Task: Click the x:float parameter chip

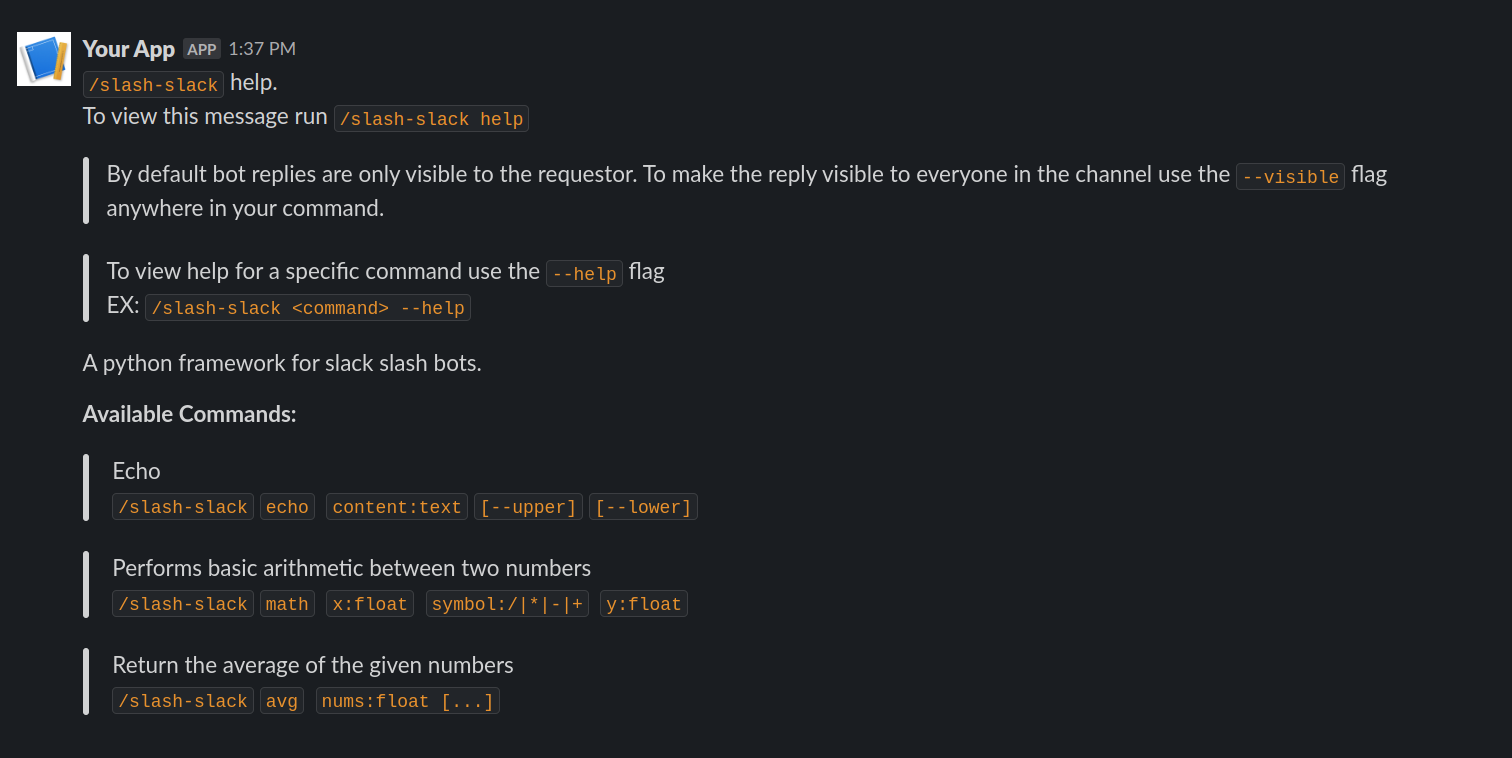Action: [x=370, y=604]
